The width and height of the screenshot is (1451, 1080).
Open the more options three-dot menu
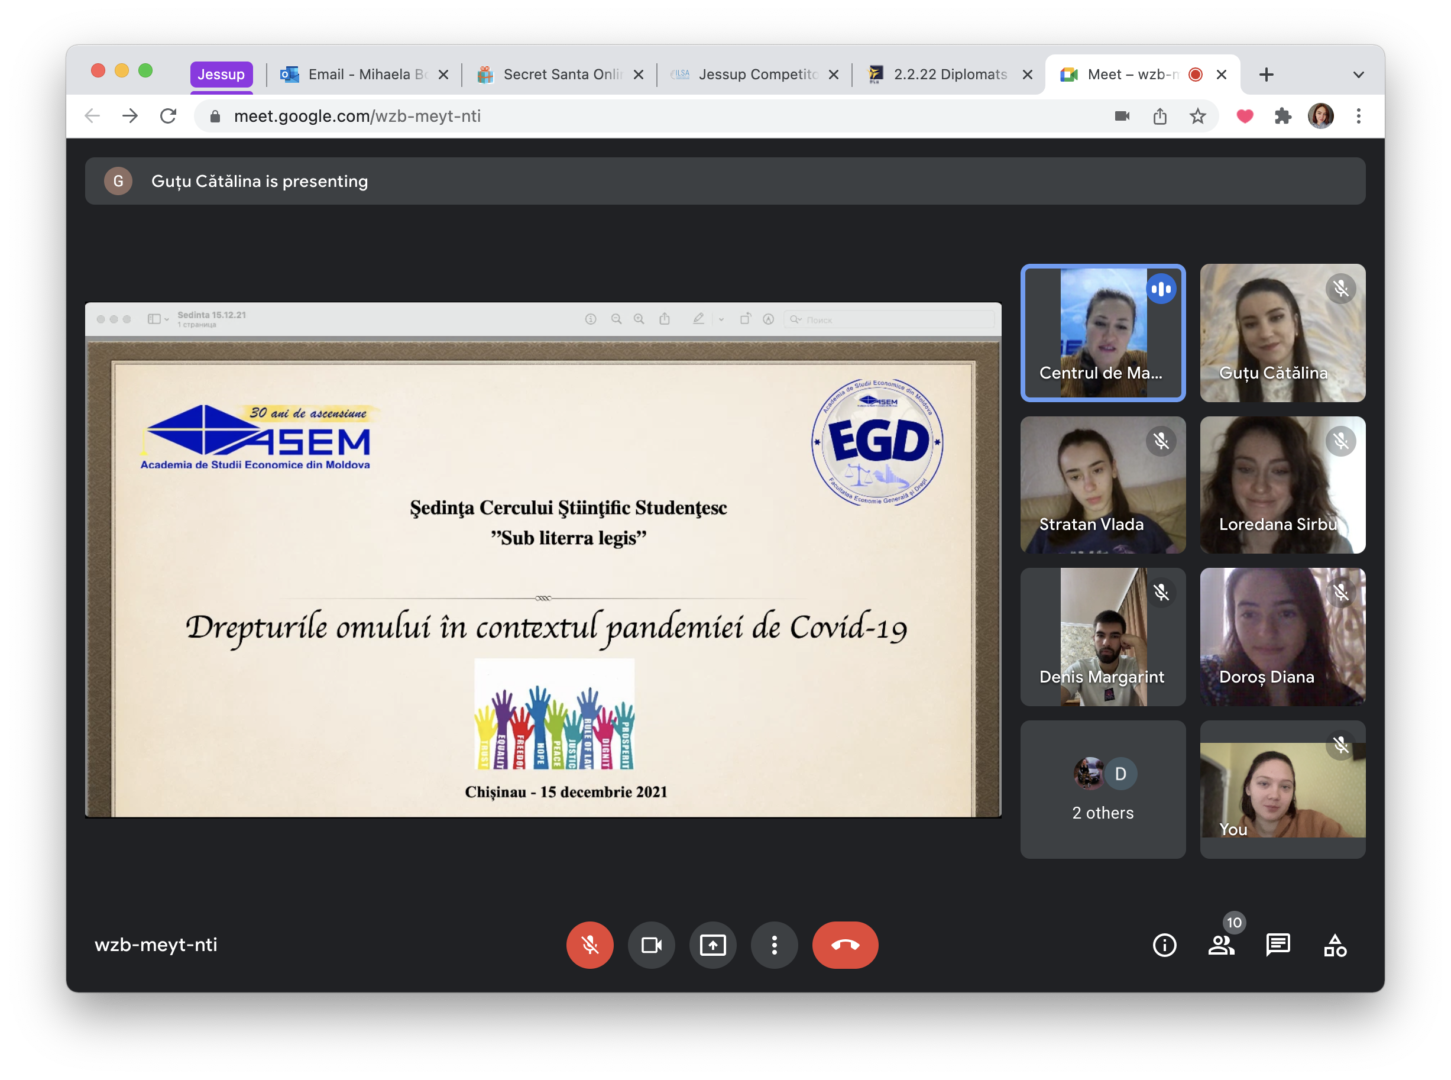[x=774, y=945]
